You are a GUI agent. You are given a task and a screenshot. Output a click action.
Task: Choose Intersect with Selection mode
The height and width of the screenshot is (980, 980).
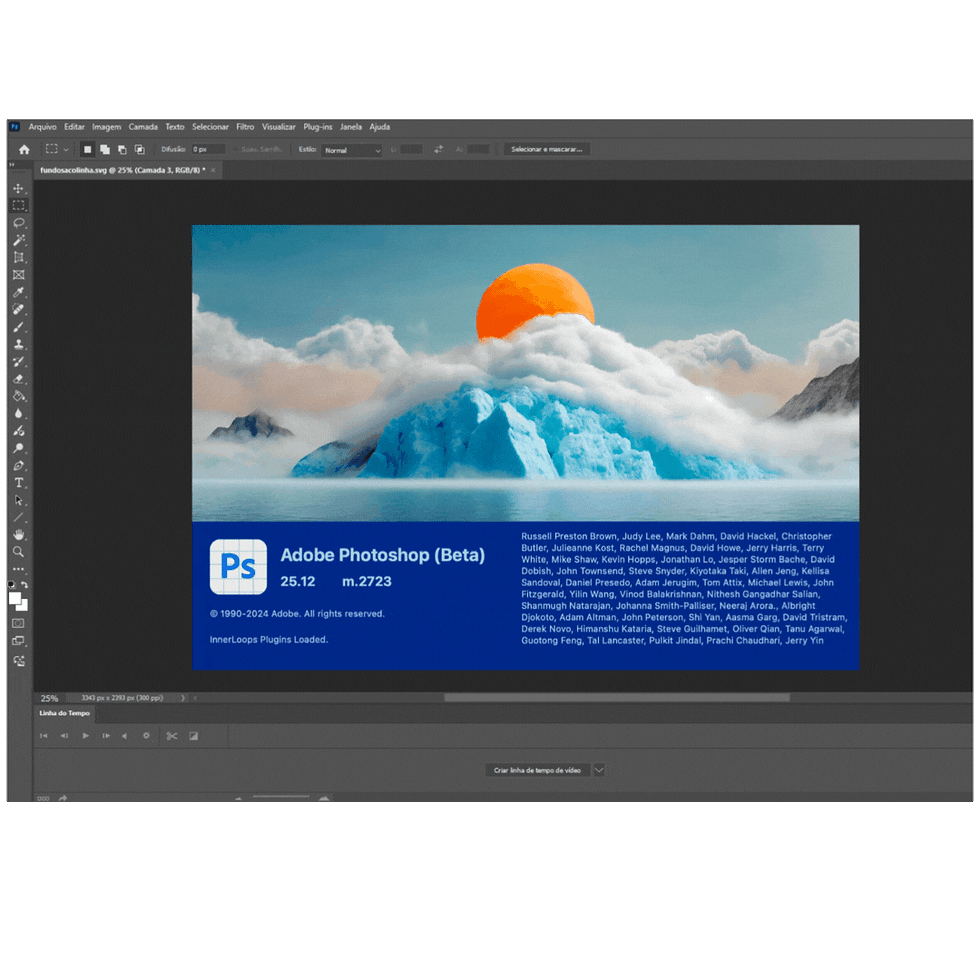[x=140, y=149]
